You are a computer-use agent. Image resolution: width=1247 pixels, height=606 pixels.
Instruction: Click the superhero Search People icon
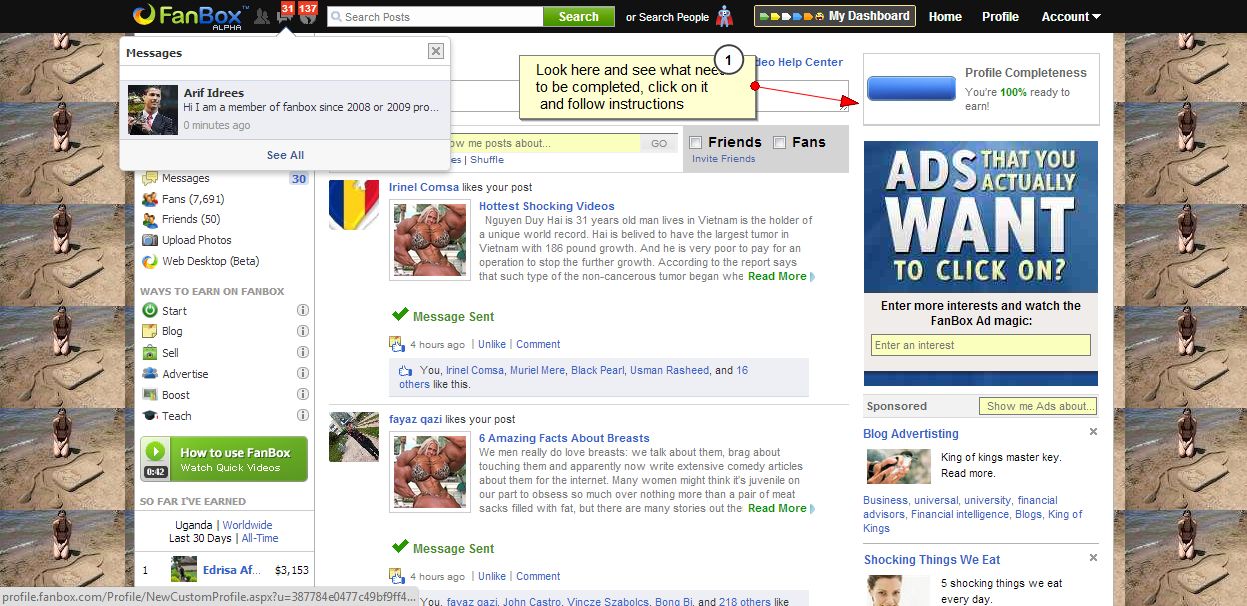724,16
